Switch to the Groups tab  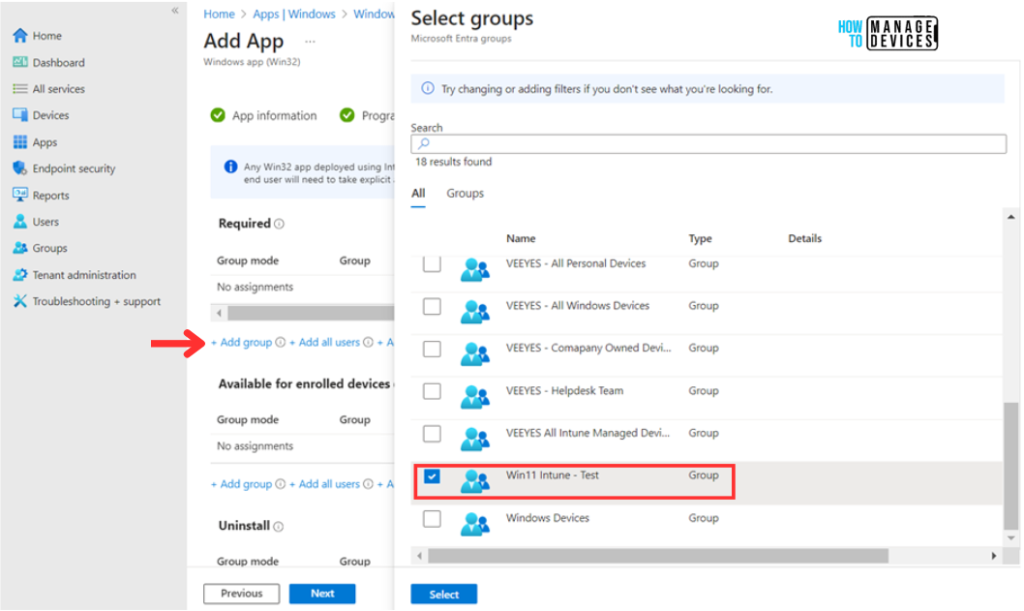click(465, 193)
